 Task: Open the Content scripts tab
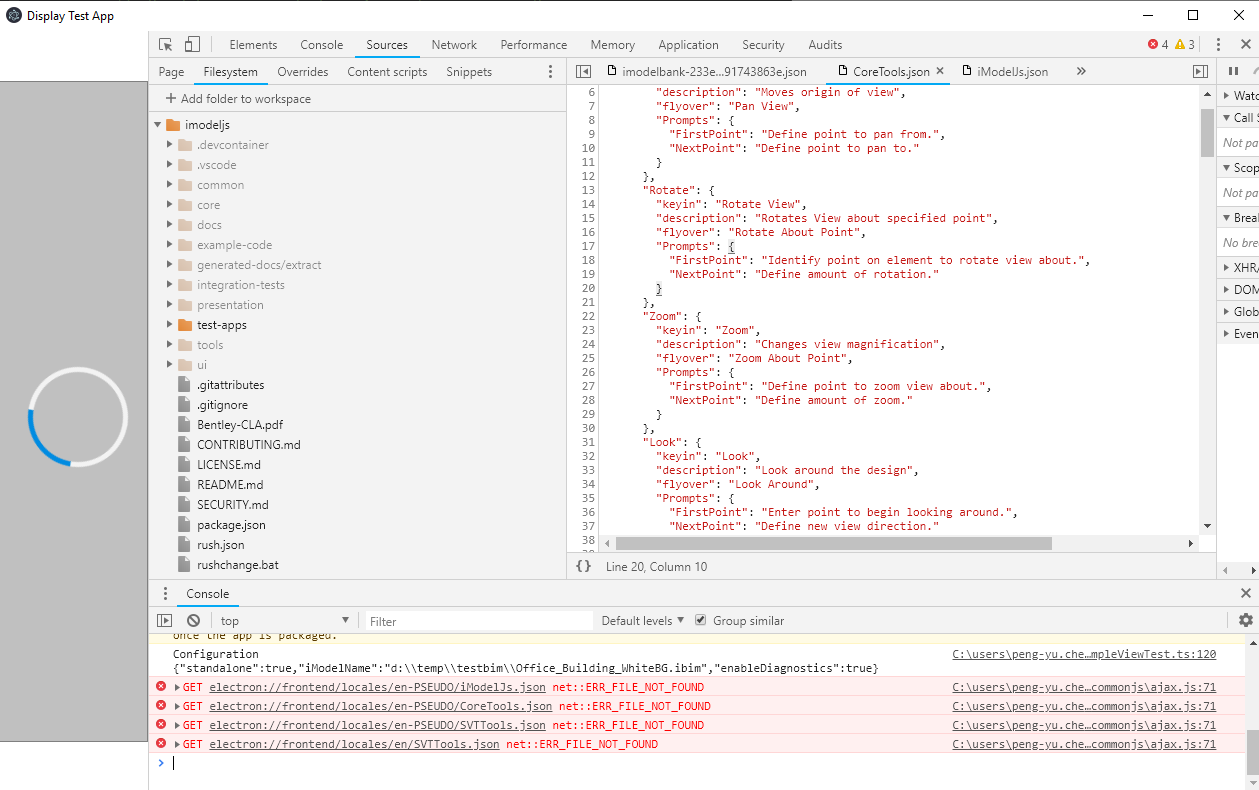tap(387, 72)
